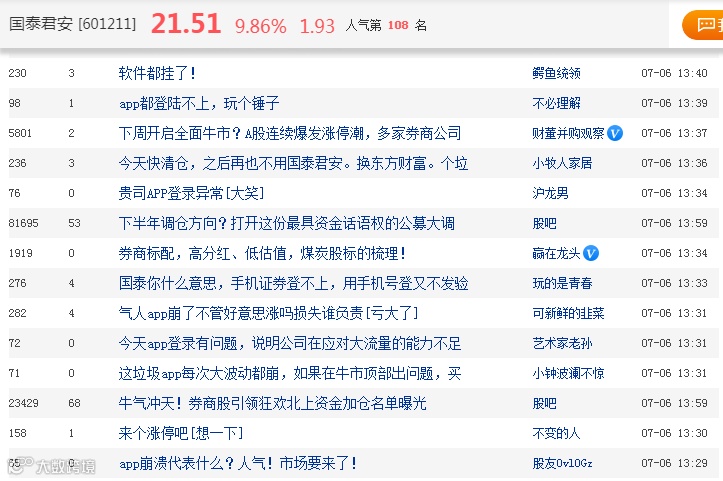Open the stock title 国泰君安 [601211]

tap(72, 24)
